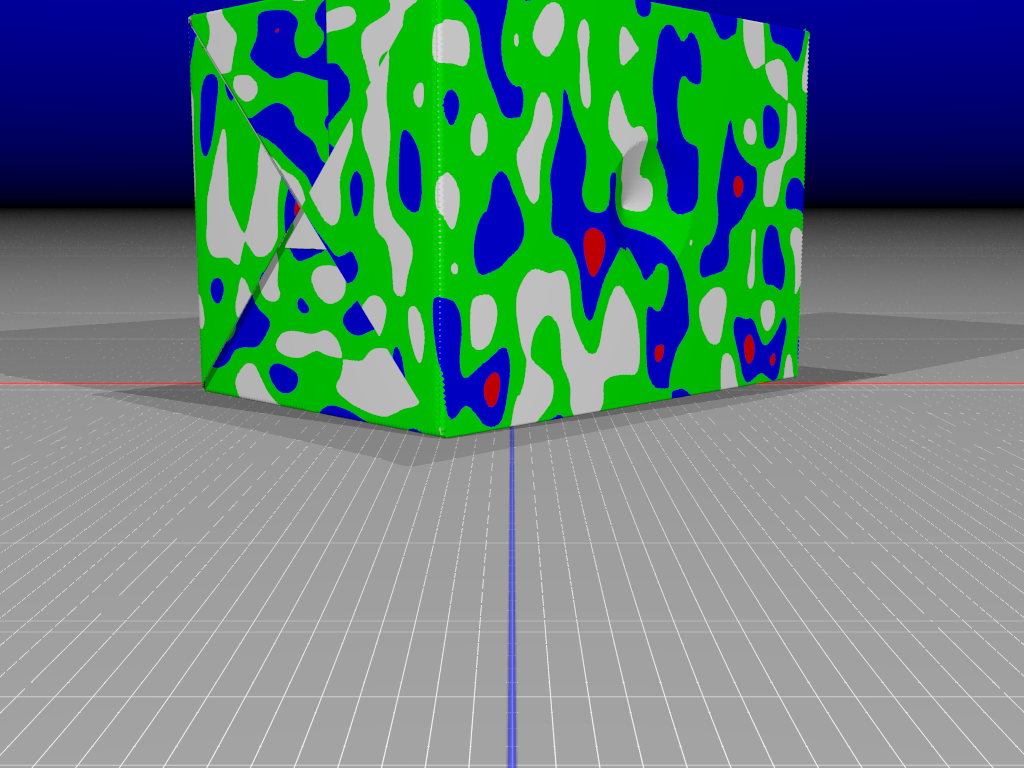
Task: Click the cube's top right corner
Action: (805, 34)
